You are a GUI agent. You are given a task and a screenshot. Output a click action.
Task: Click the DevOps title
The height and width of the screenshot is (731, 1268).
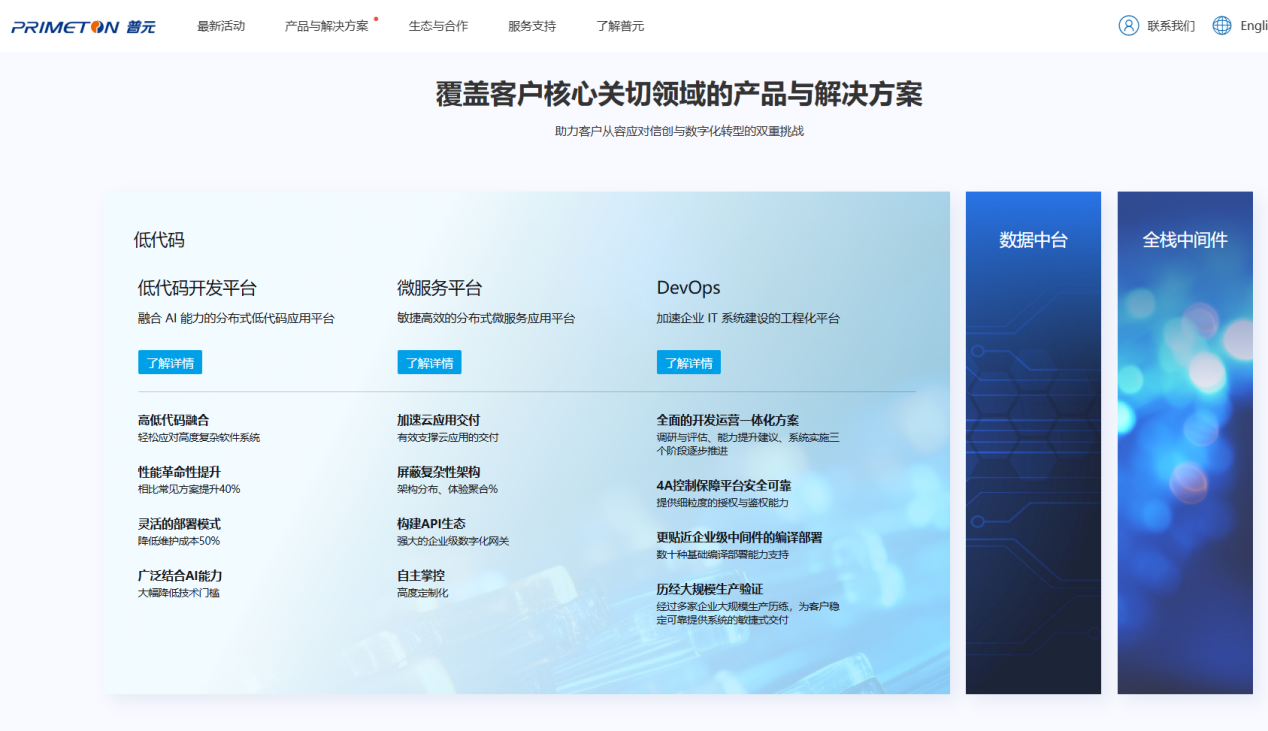[688, 288]
